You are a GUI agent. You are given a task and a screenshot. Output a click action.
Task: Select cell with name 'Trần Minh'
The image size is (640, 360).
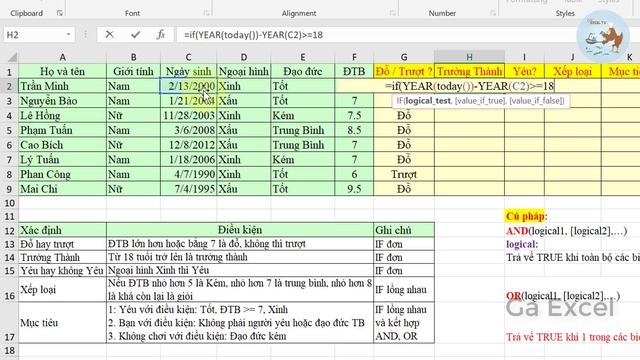[x=62, y=86]
